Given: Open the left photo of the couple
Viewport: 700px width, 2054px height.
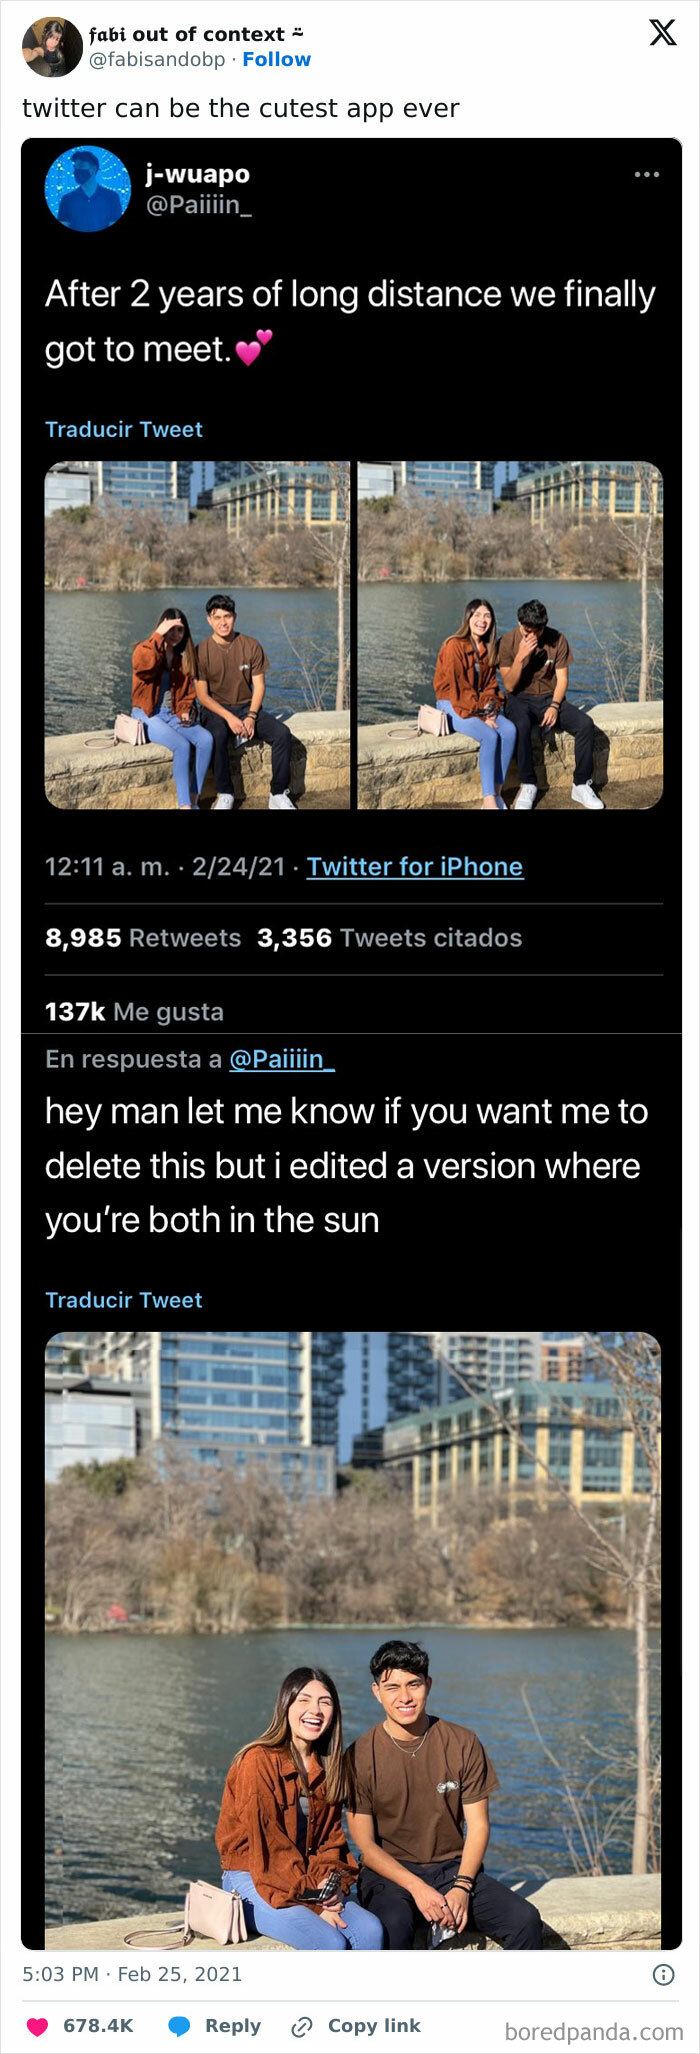Looking at the screenshot, I should click(193, 636).
